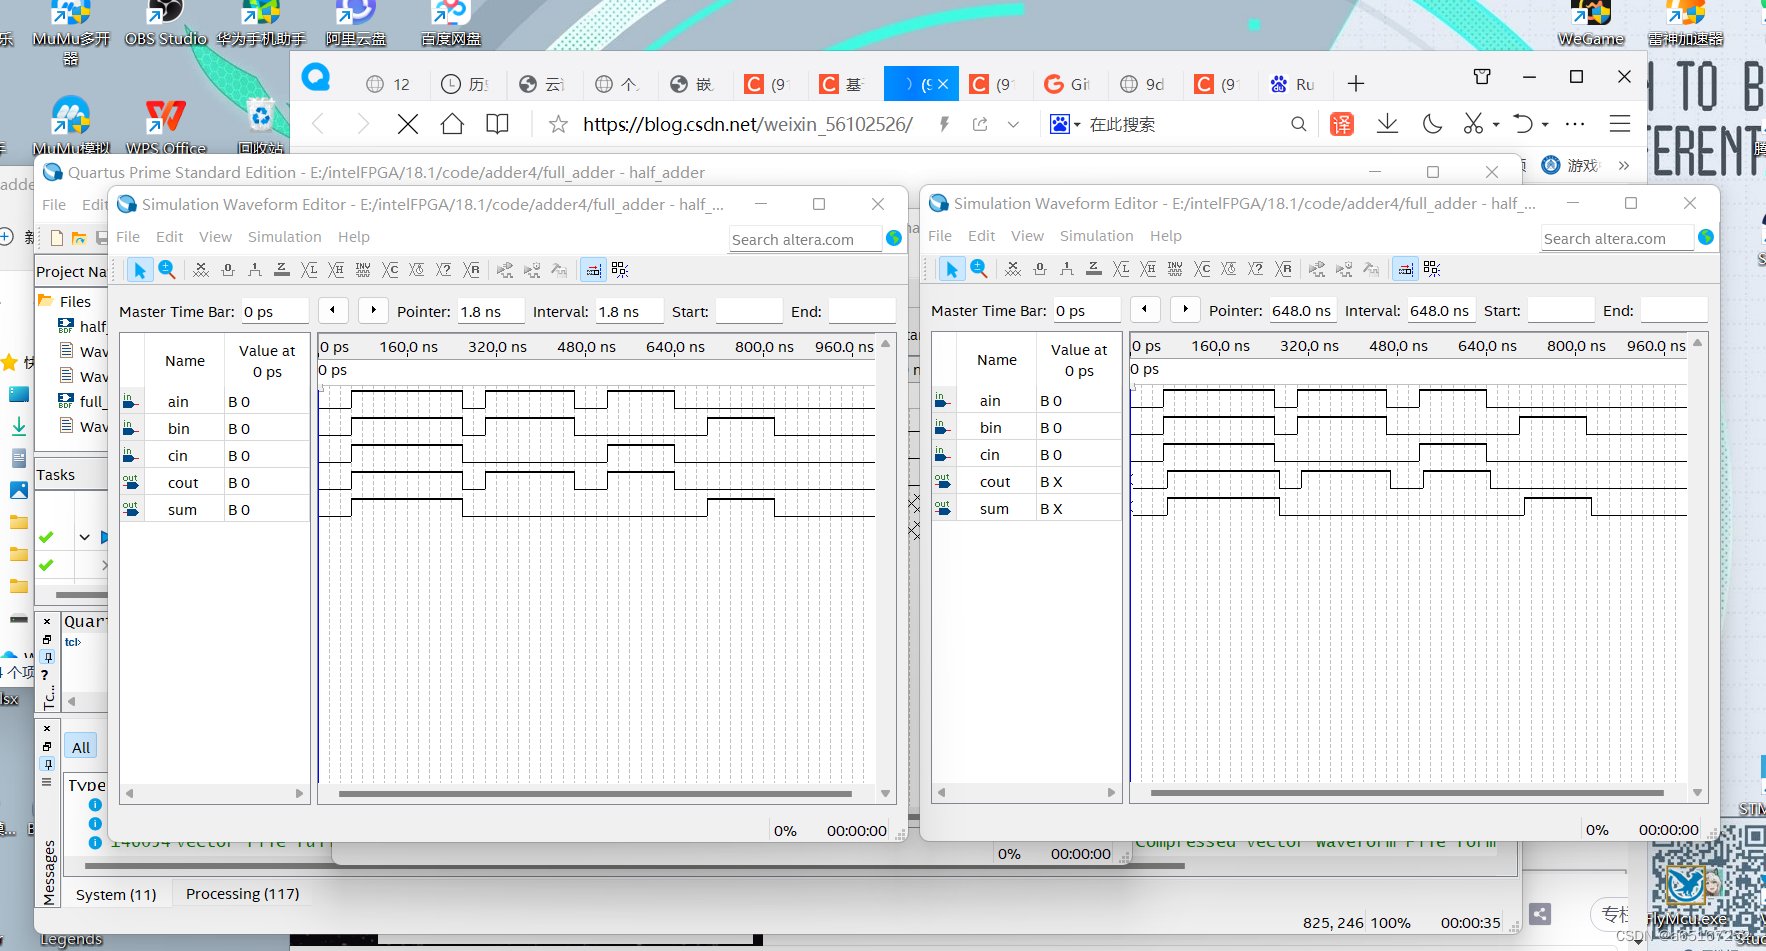Open Help menu in right waveform editor
This screenshot has height=951, width=1766.
(1165, 236)
